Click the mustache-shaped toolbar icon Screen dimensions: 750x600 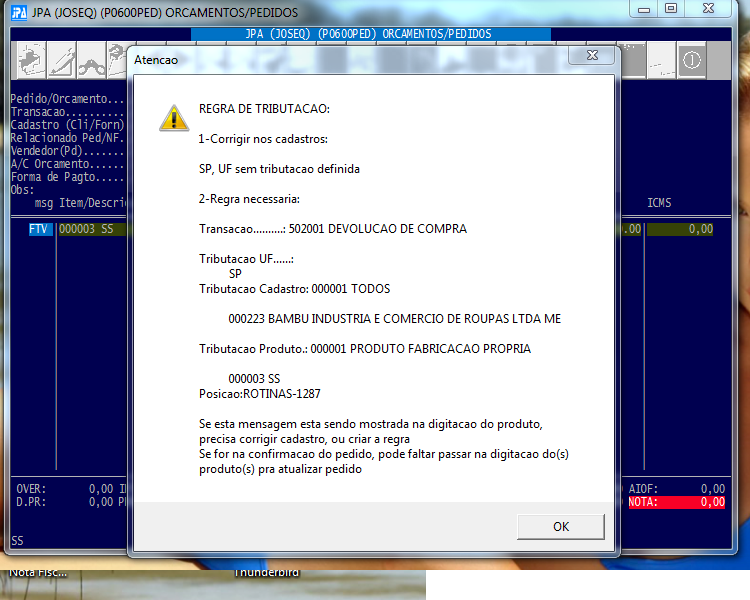tap(94, 61)
